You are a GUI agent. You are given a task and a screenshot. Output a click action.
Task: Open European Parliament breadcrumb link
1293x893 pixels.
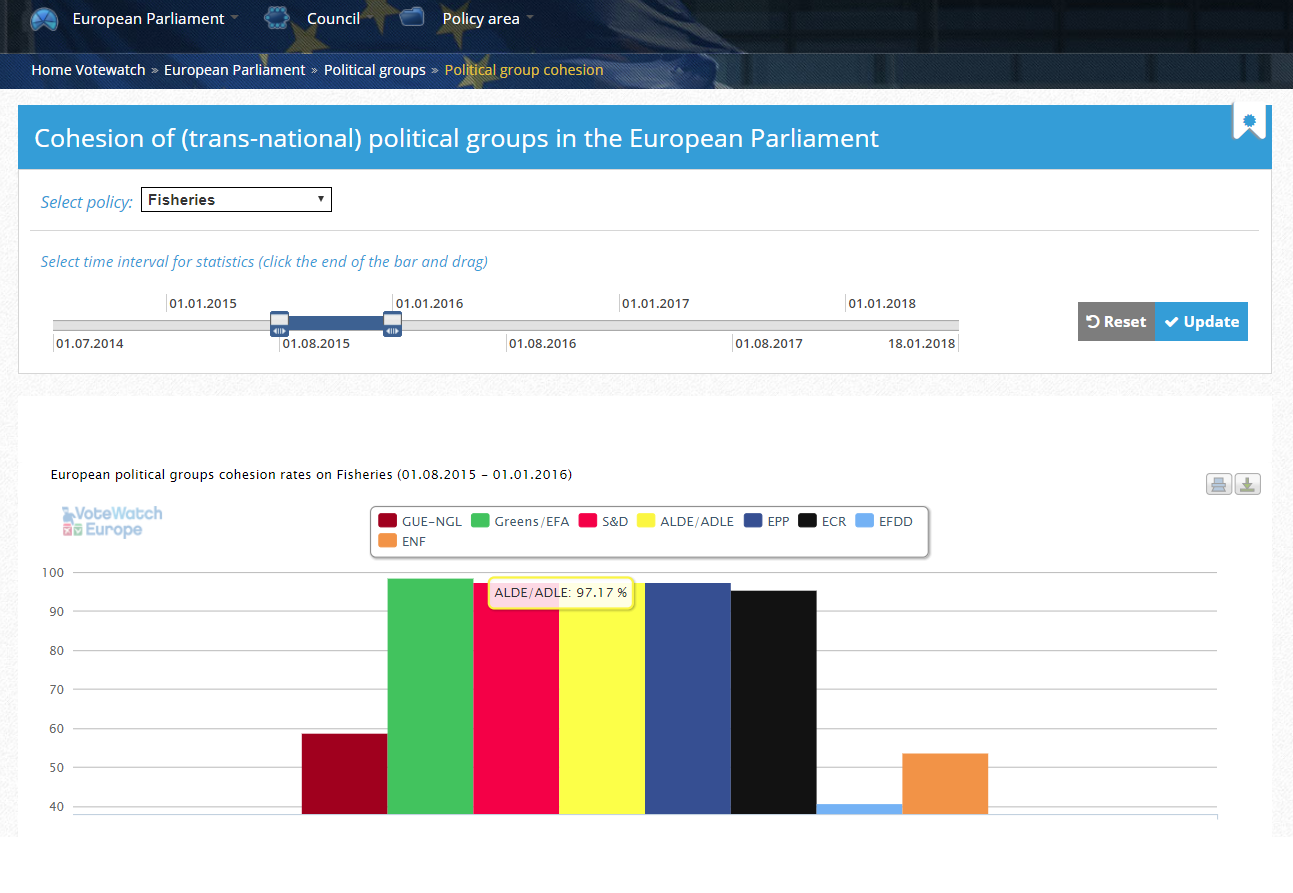click(234, 70)
